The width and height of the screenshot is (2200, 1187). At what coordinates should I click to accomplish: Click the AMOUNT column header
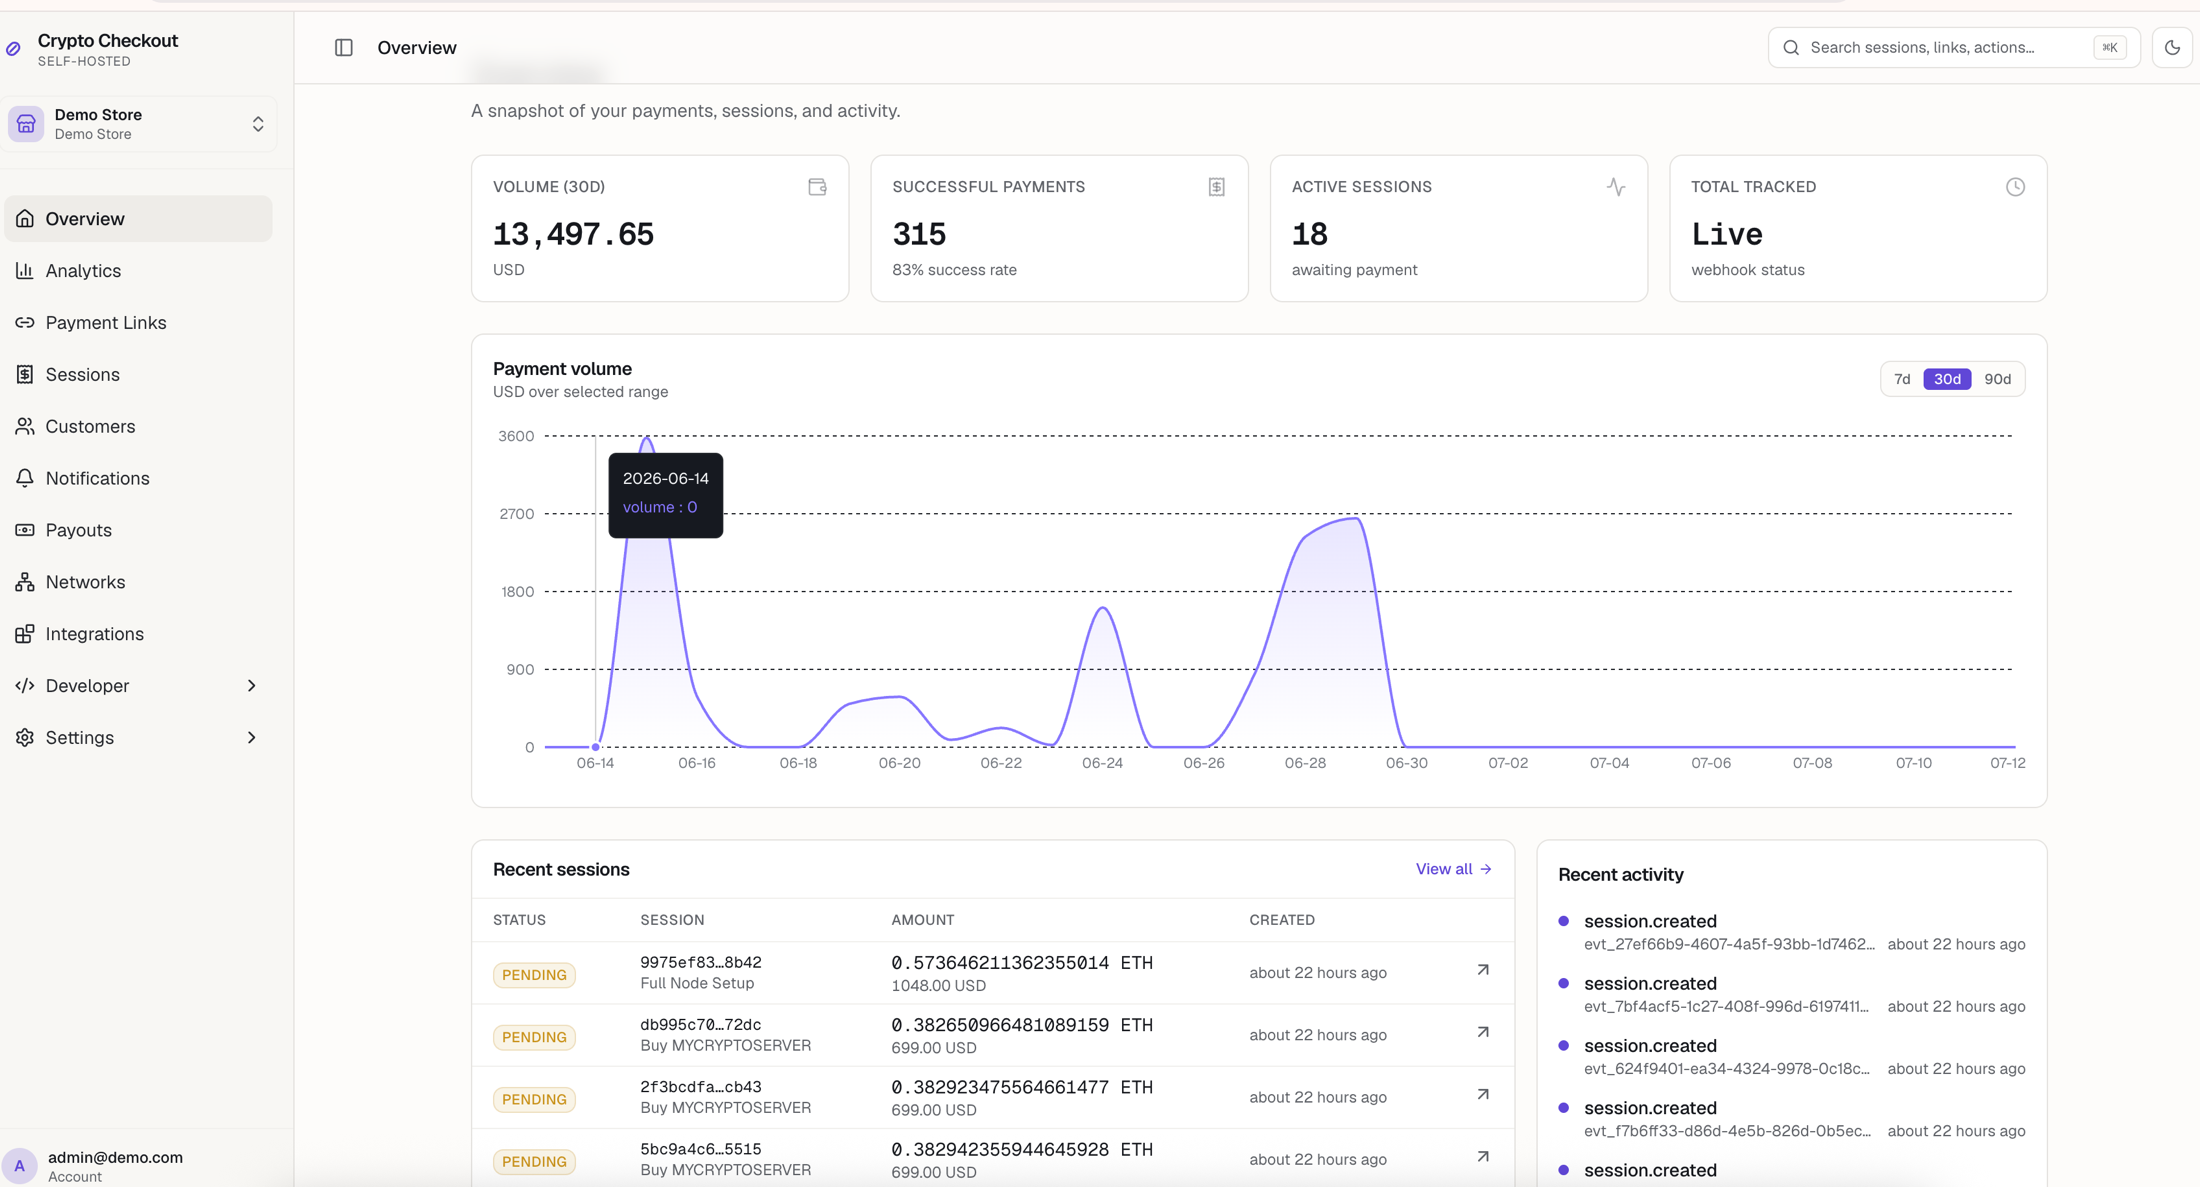tap(922, 920)
